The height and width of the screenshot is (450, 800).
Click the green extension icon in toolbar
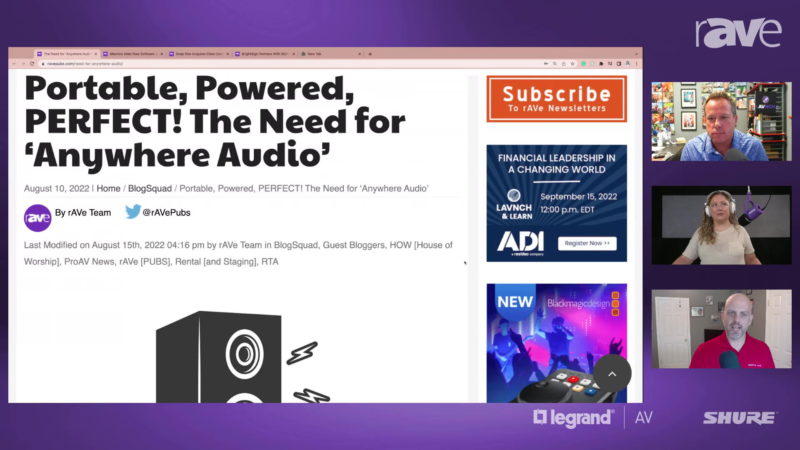tap(583, 63)
